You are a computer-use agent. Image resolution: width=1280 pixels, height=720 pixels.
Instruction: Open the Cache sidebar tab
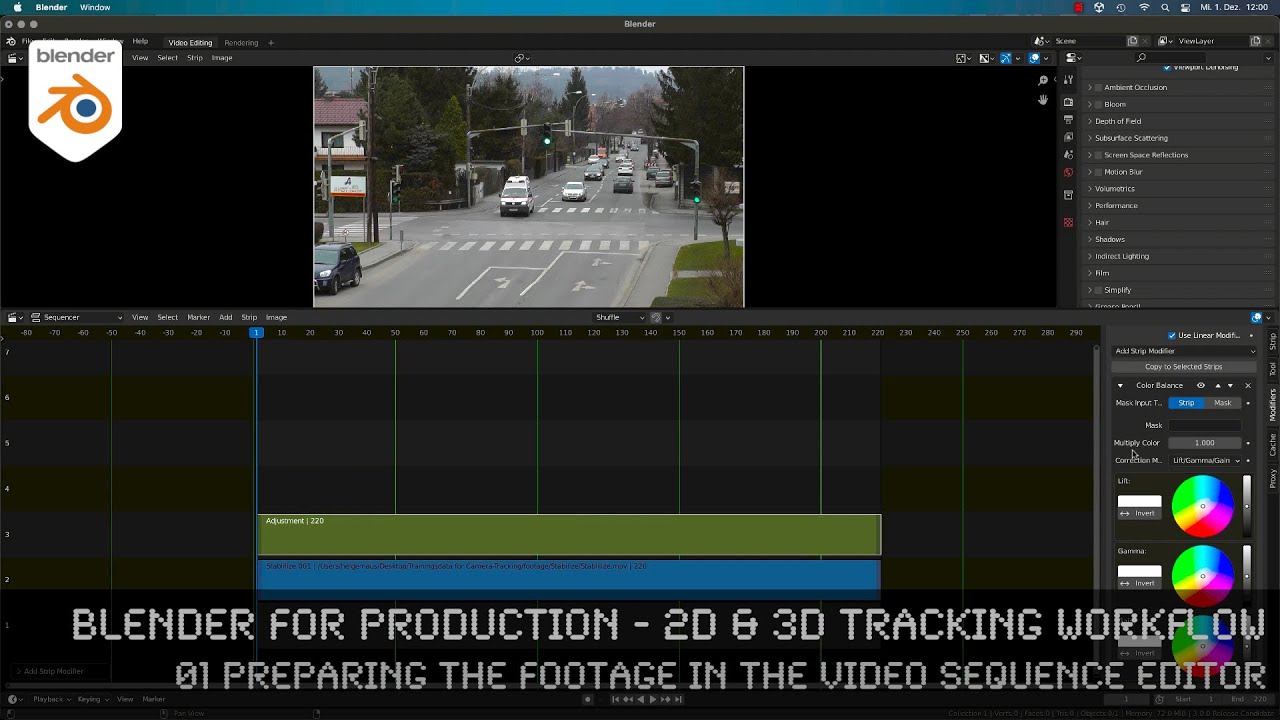pyautogui.click(x=1272, y=444)
